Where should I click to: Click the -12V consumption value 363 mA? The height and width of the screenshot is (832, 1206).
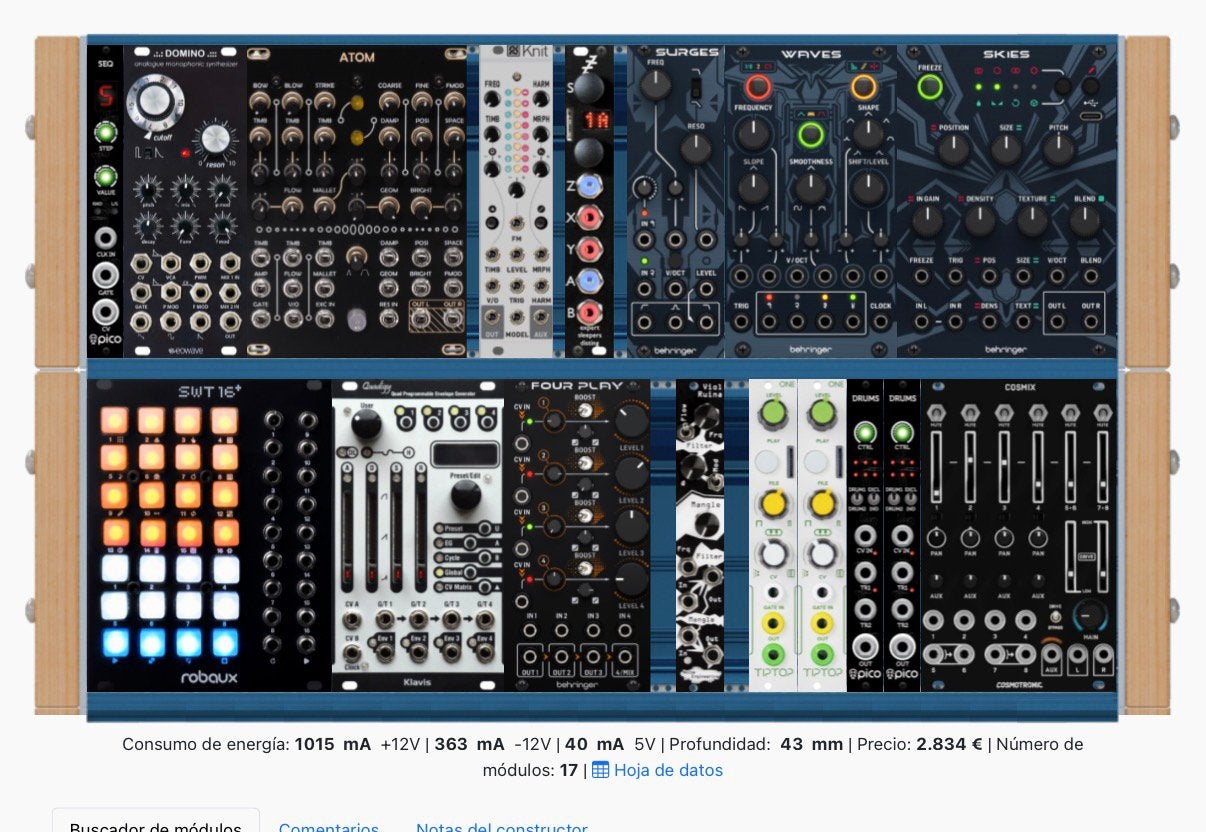pos(469,744)
